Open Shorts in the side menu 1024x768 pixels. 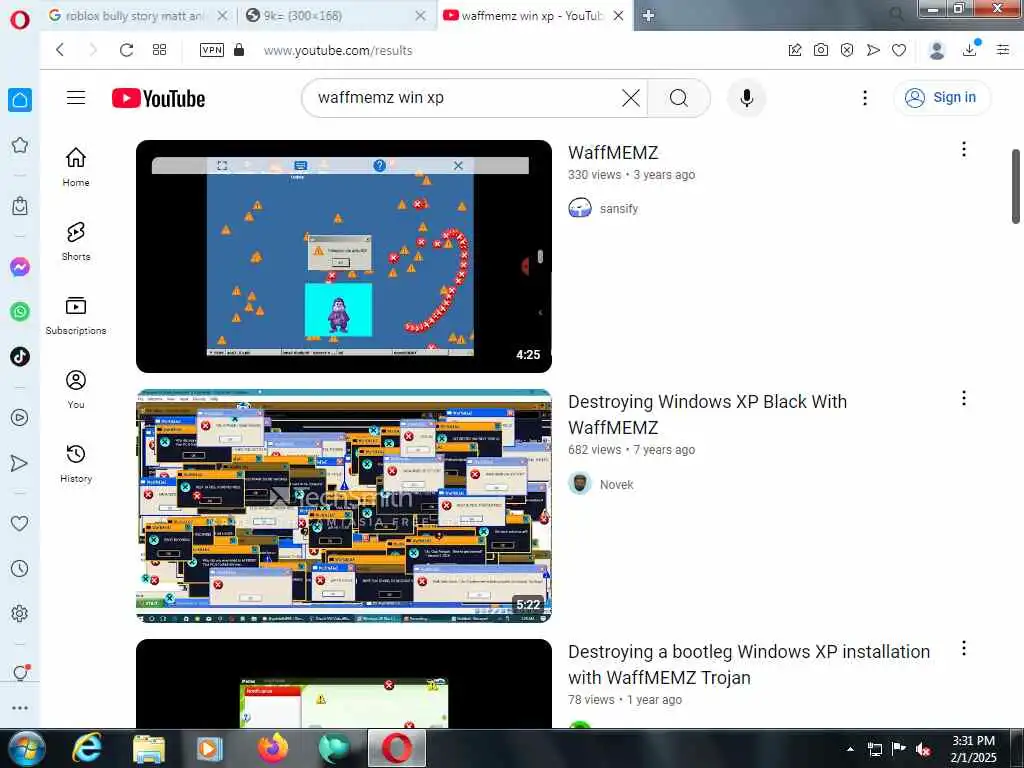pos(76,241)
